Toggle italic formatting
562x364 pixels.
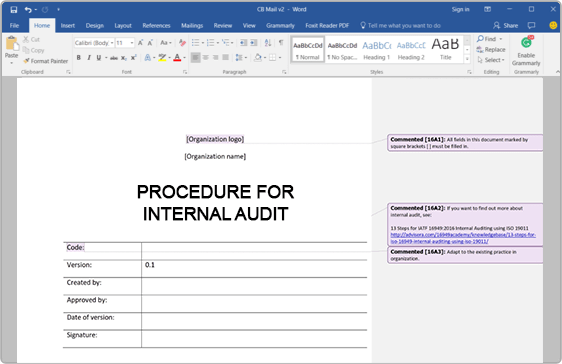(89, 58)
